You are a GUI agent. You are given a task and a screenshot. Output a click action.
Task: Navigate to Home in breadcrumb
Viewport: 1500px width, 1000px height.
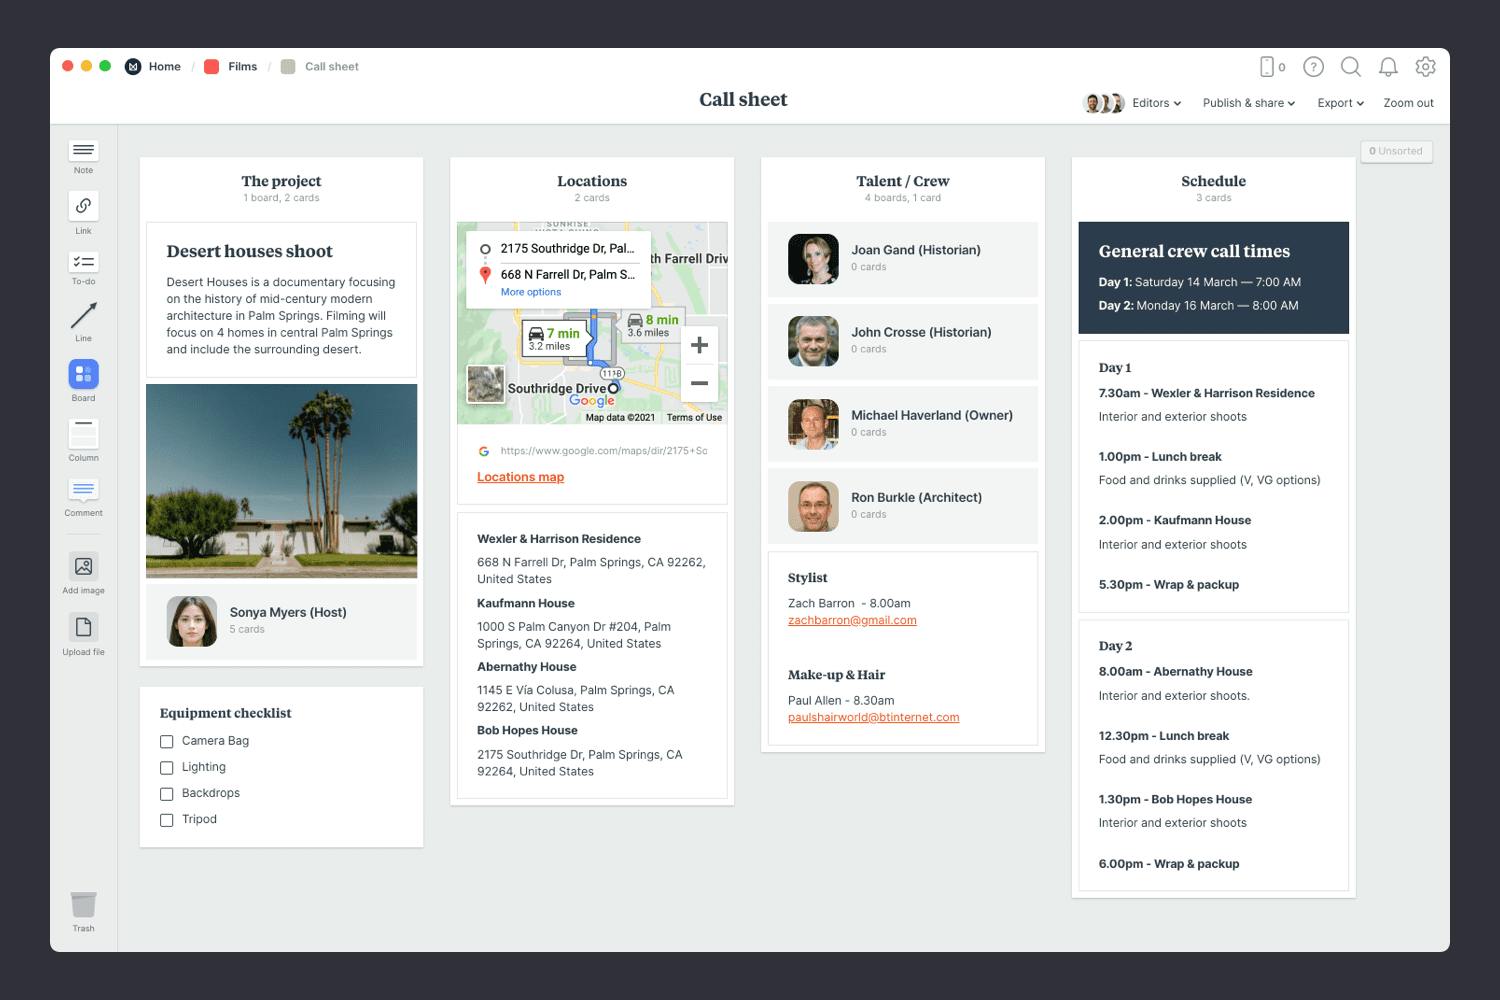164,67
